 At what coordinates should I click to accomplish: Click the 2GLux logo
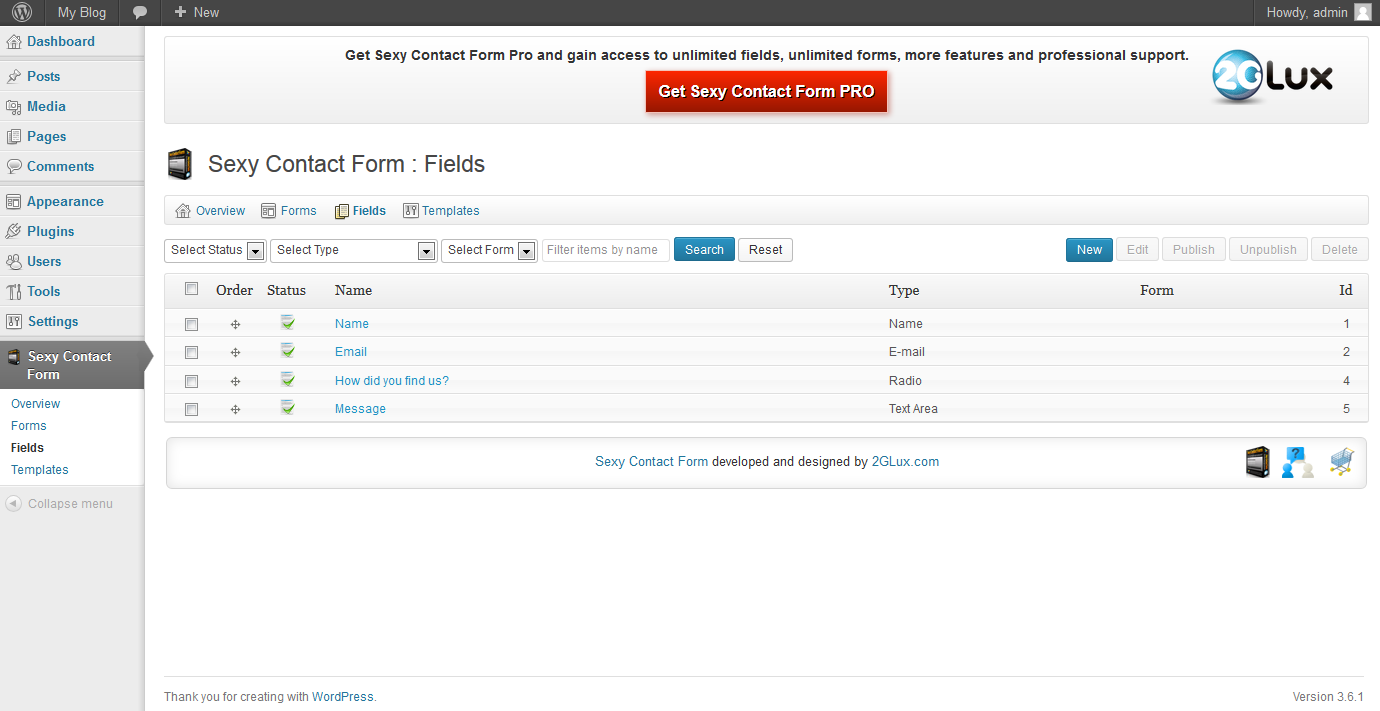pos(1272,77)
